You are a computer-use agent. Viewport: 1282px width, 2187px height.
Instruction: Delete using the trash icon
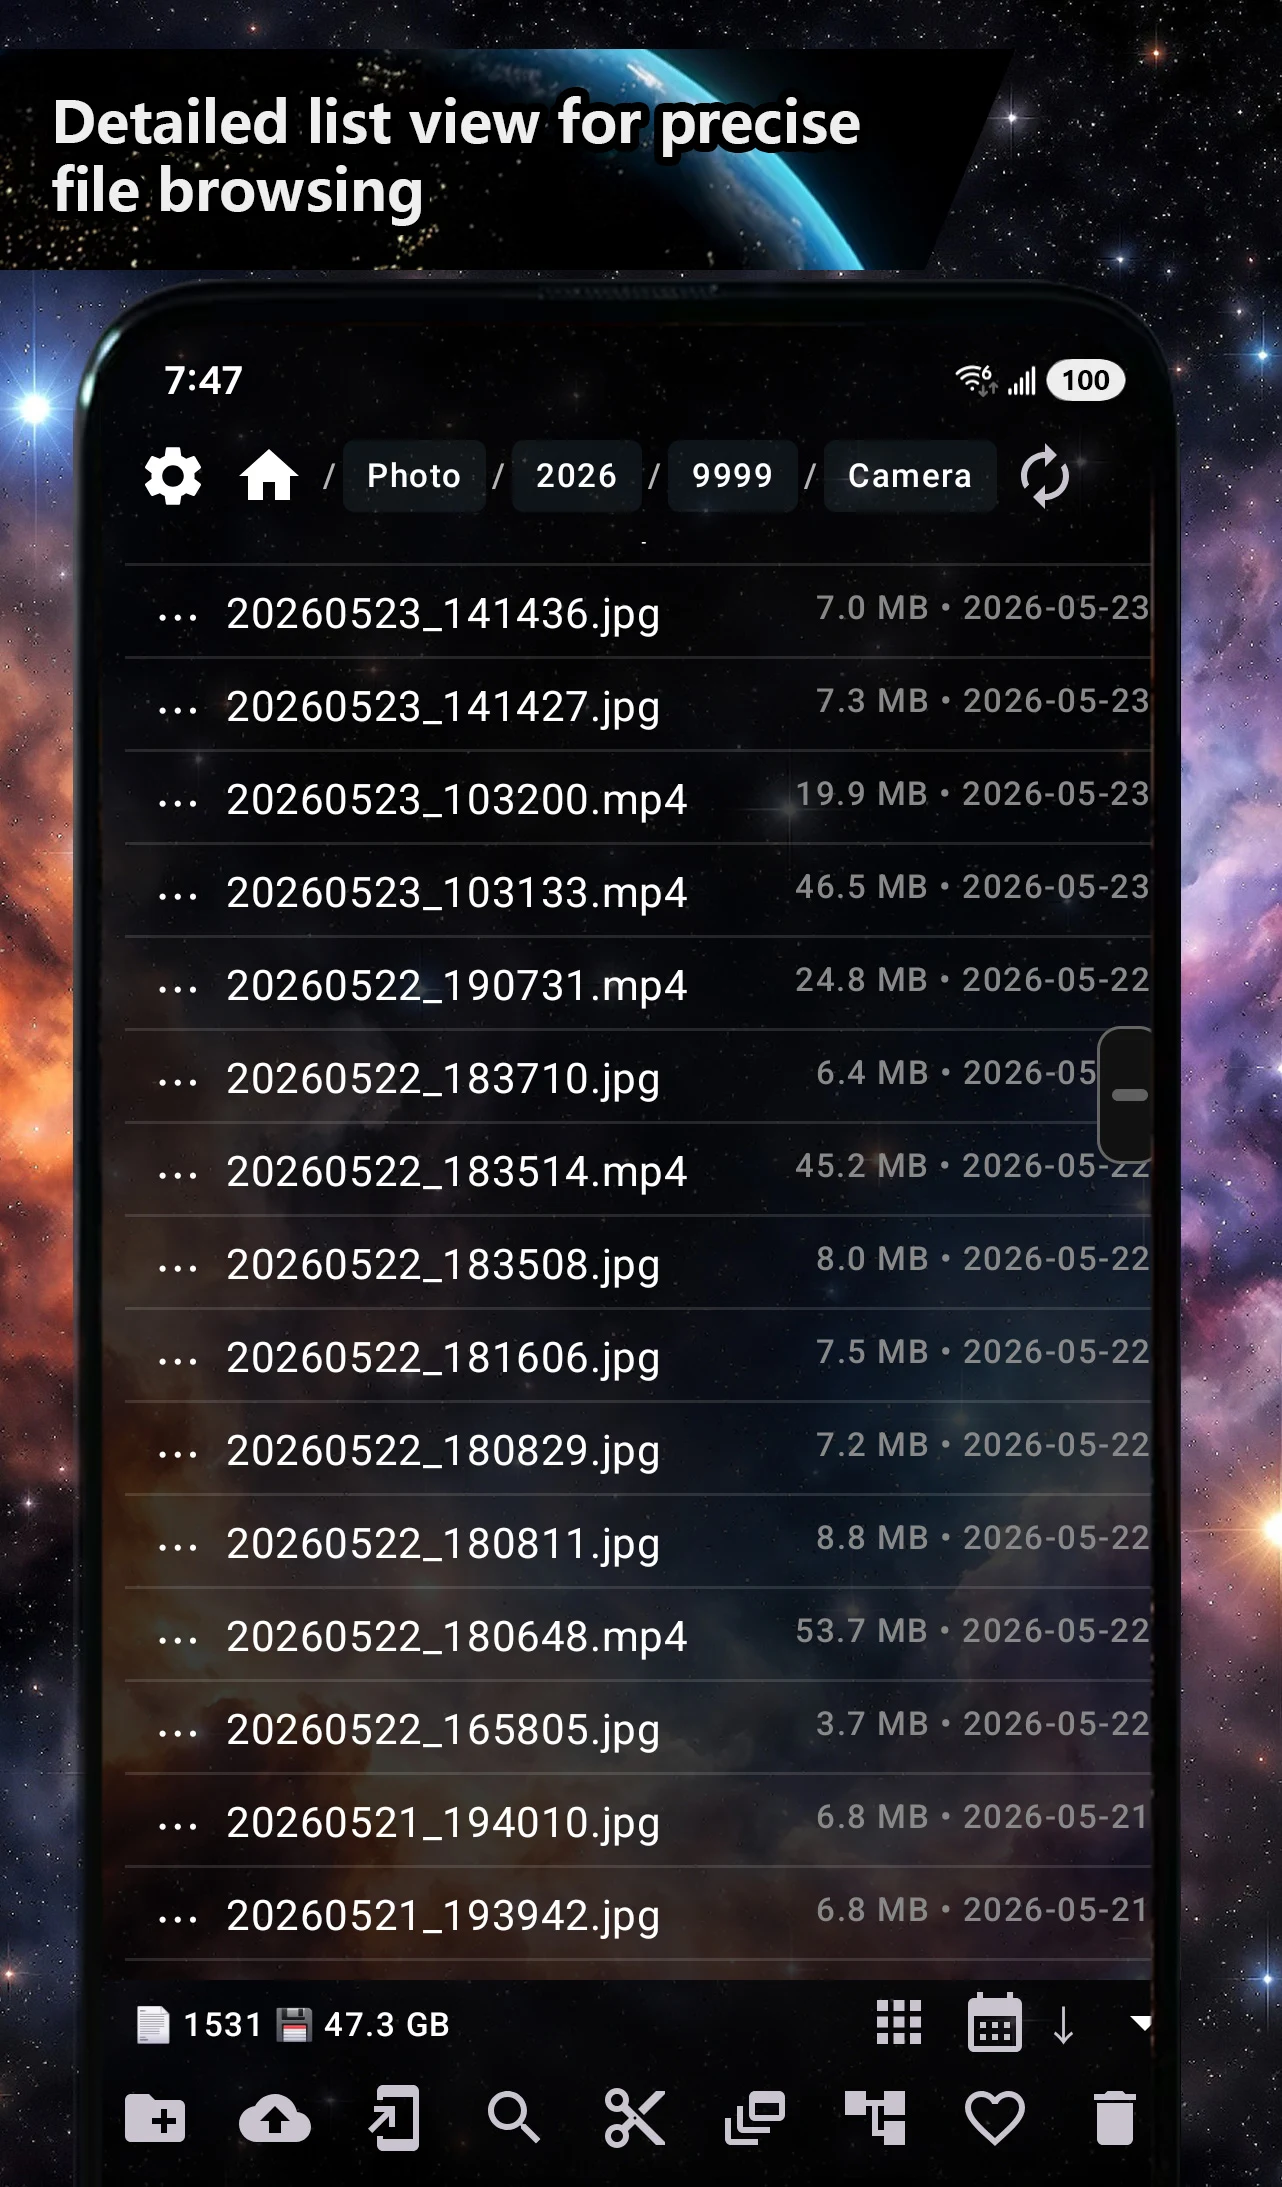coord(1115,2118)
